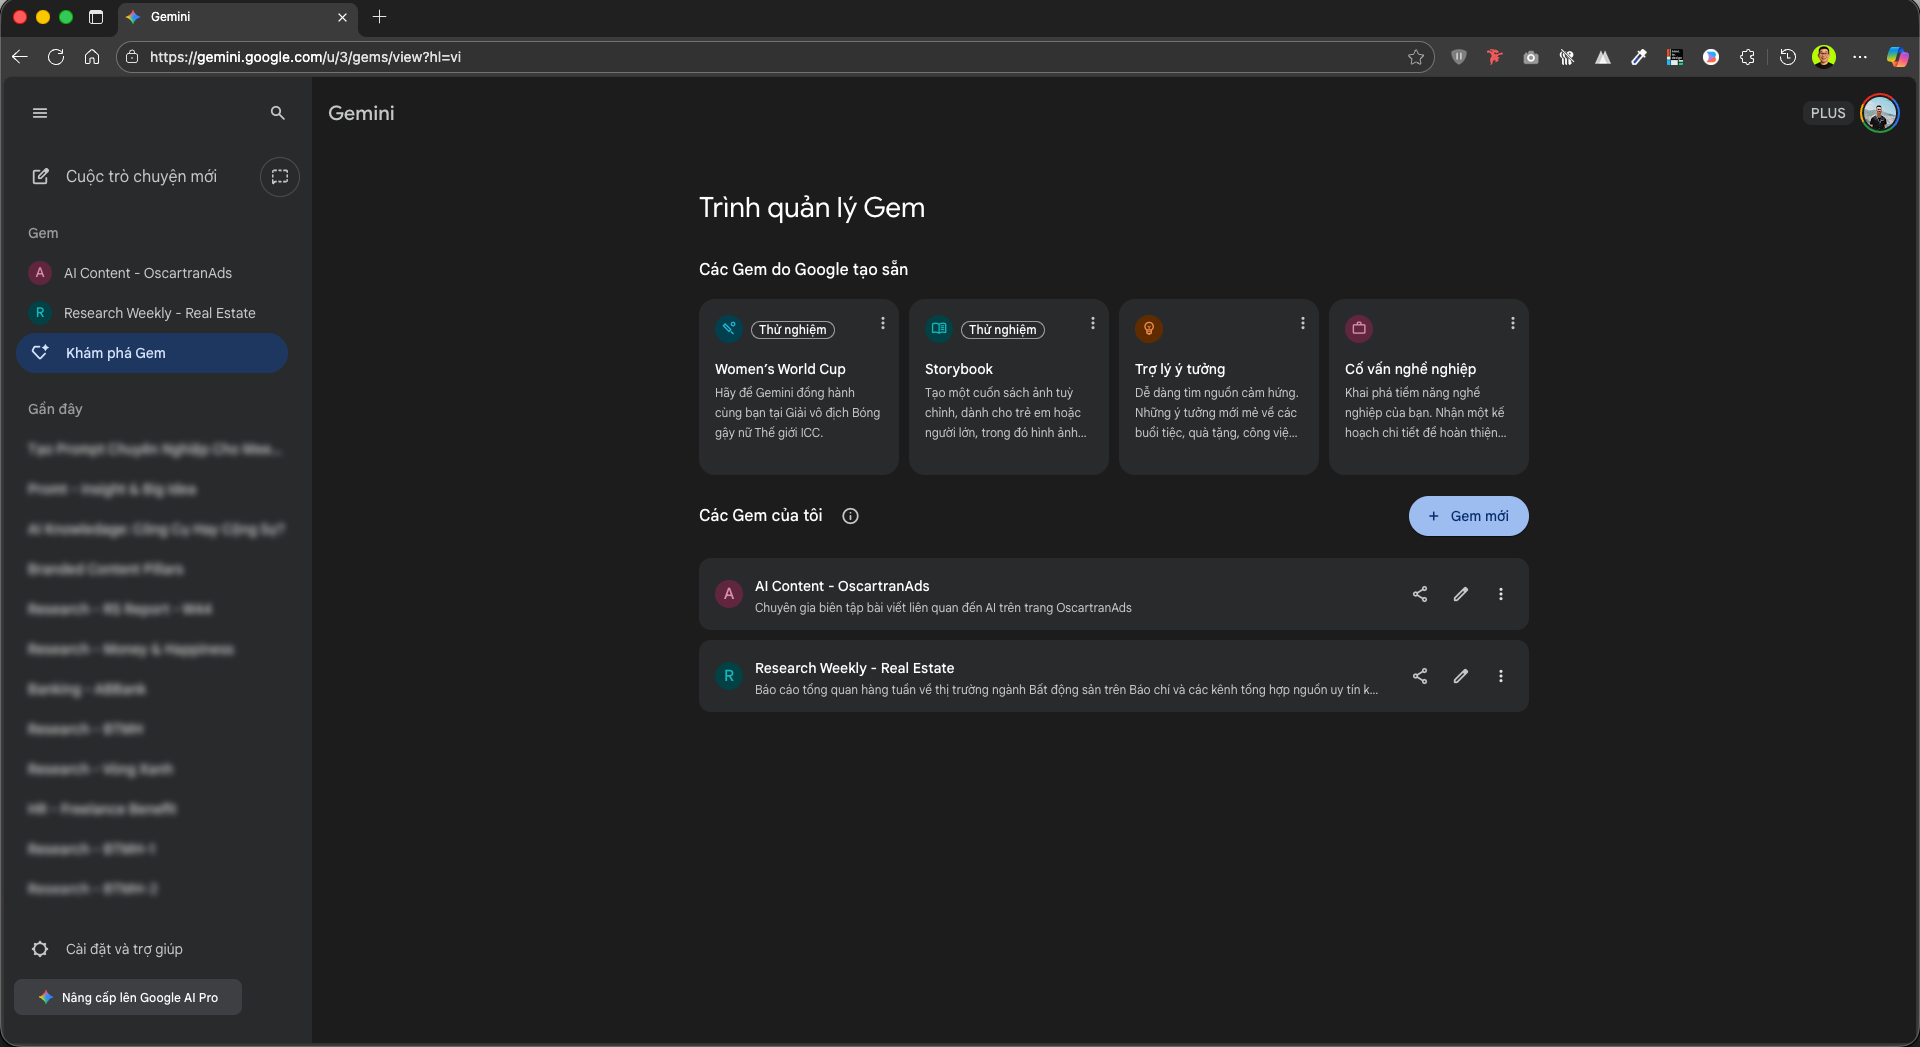This screenshot has width=1920, height=1047.
Task: Reload the page in the browser toolbar
Action: (56, 57)
